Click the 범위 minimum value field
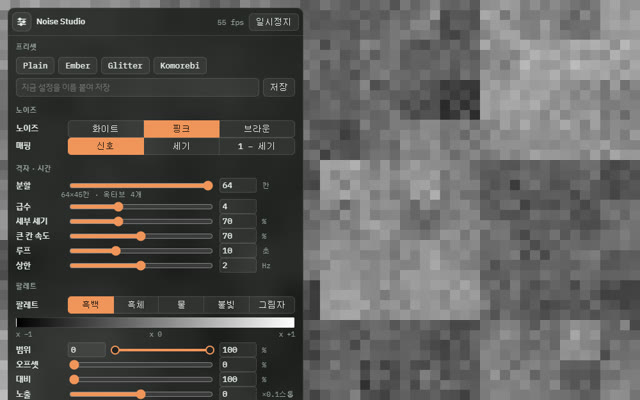Image resolution: width=640 pixels, height=400 pixels. click(87, 350)
